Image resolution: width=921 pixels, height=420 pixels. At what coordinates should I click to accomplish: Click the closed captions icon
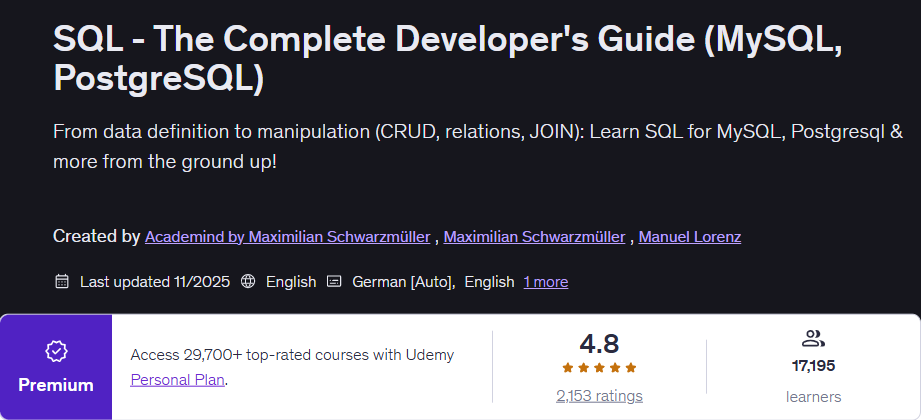coord(334,282)
